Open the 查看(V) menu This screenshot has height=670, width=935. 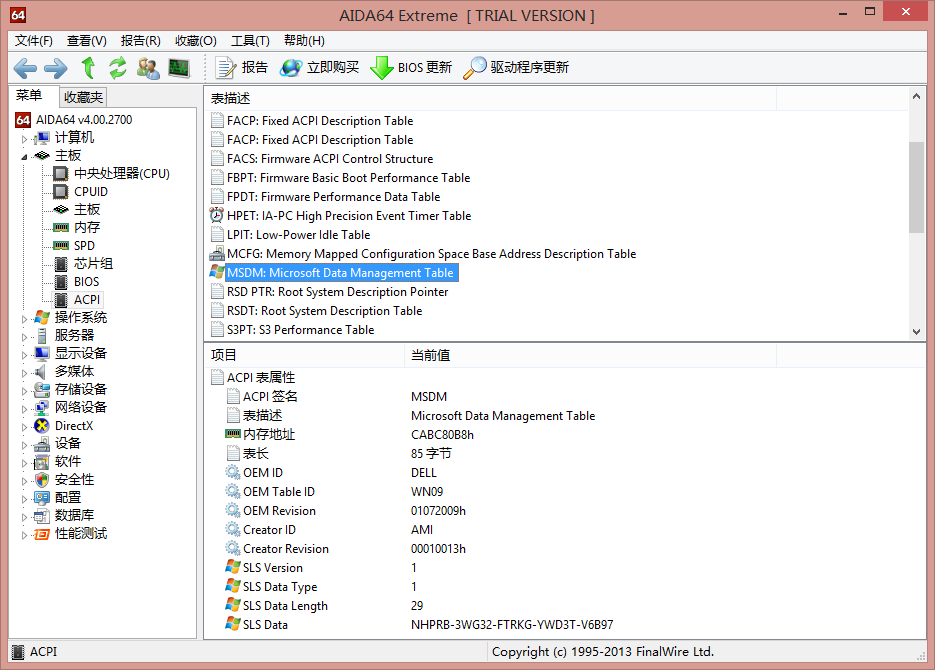[86, 41]
